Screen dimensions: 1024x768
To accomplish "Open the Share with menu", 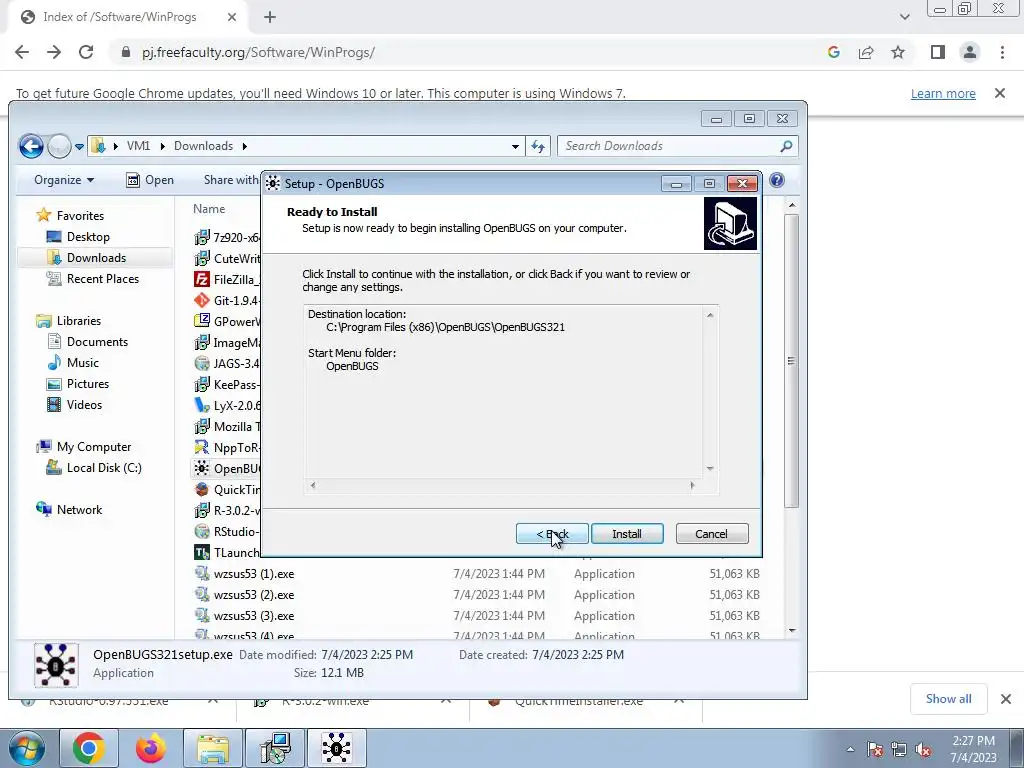I will pos(230,180).
